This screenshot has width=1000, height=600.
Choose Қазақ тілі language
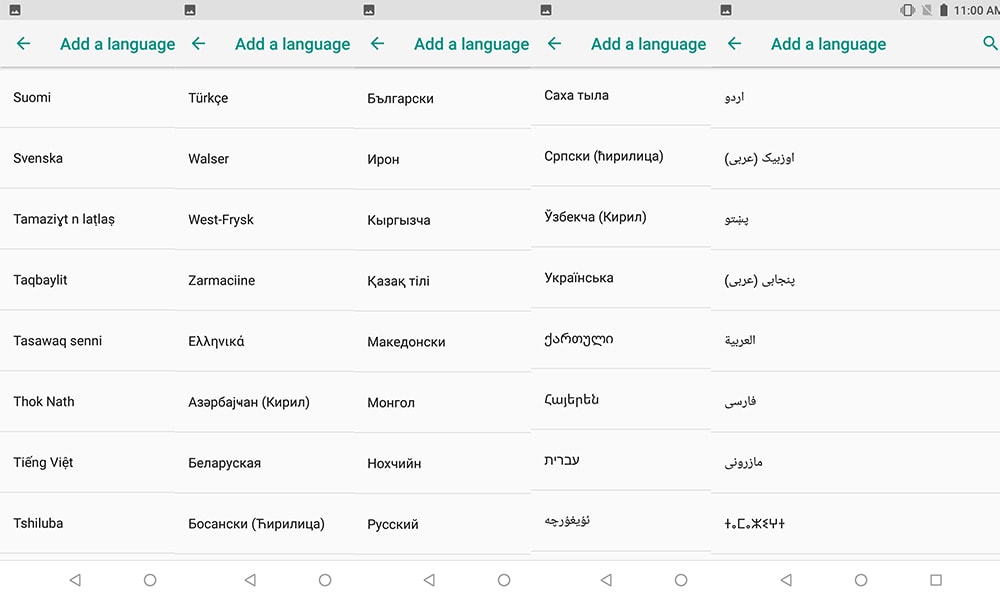[443, 281]
